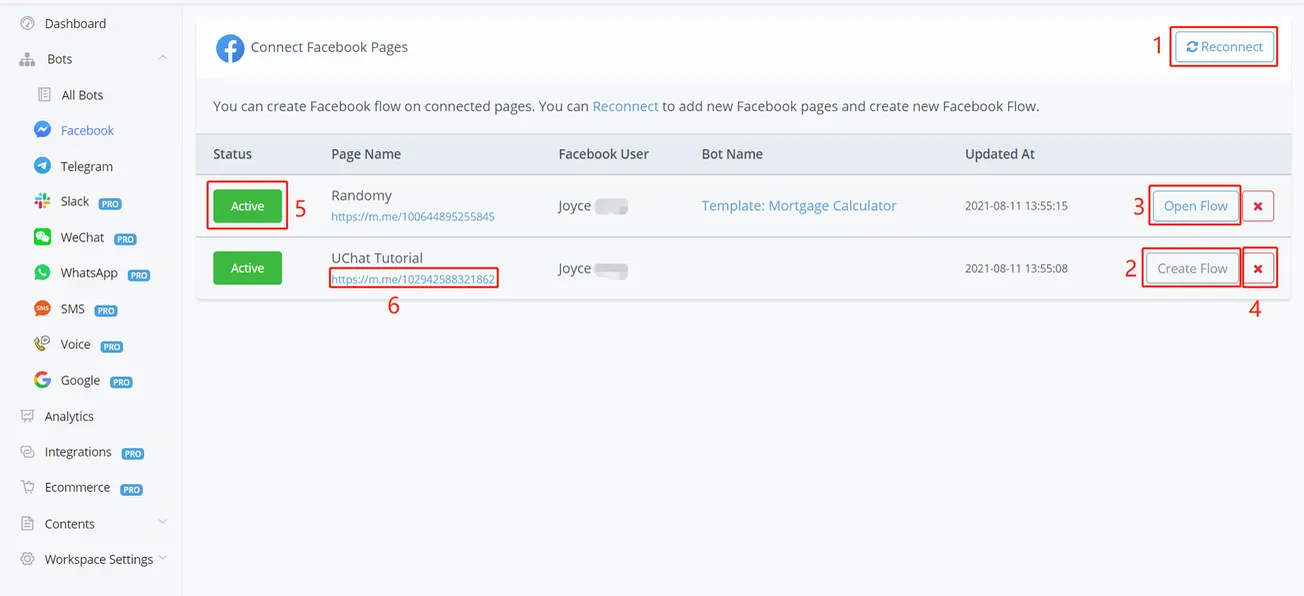Click the inline Reconnect link in description
The width and height of the screenshot is (1304, 596).
tap(625, 106)
